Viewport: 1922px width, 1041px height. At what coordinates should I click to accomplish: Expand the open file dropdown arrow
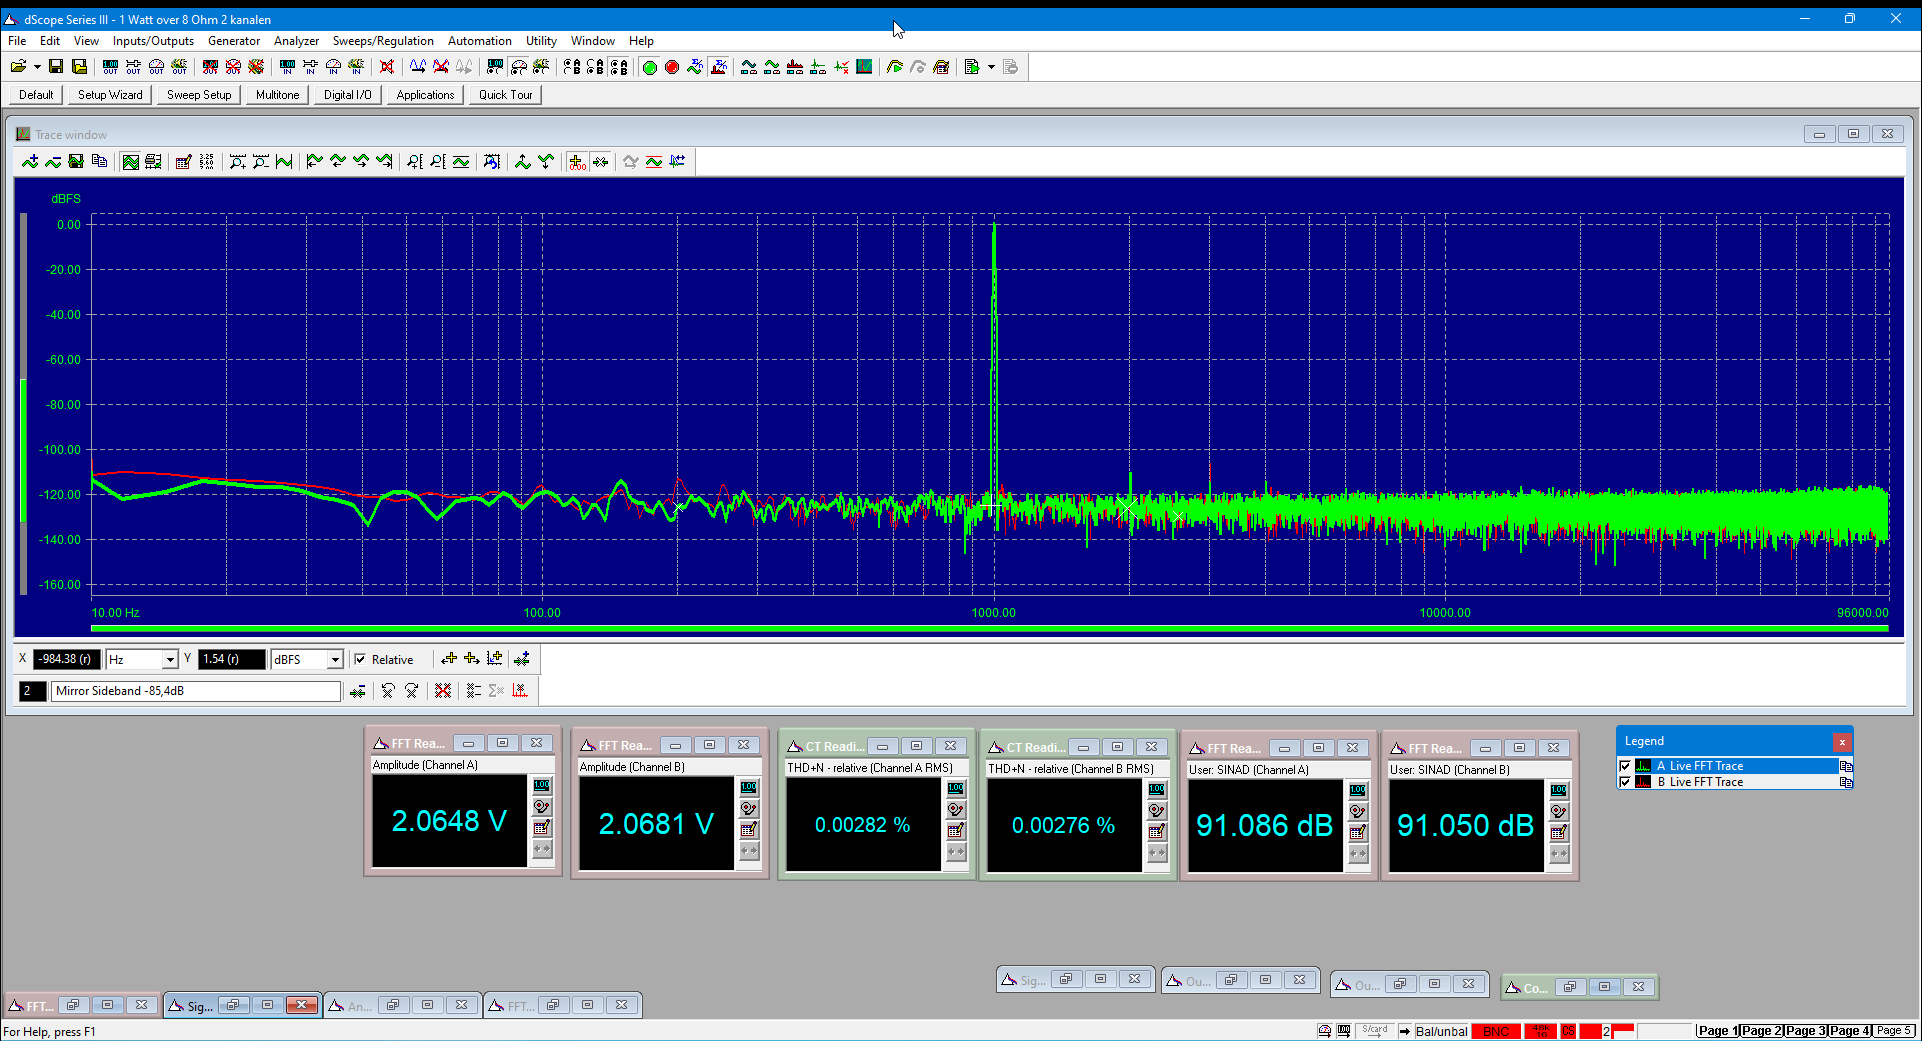37,67
